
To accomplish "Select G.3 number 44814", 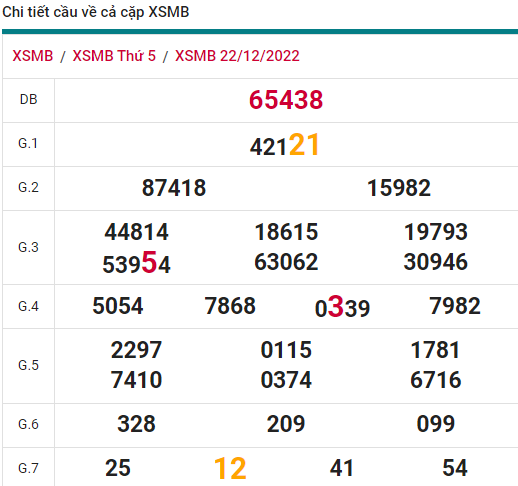I will [137, 232].
